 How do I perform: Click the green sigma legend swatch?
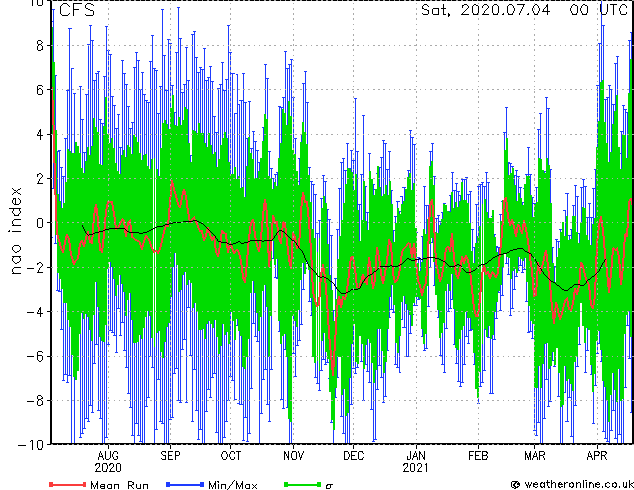[302, 484]
